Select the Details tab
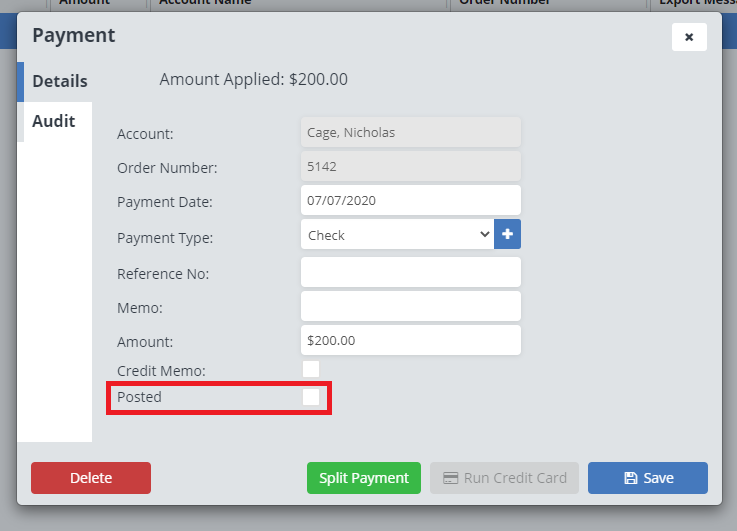The width and height of the screenshot is (737, 531). click(59, 81)
